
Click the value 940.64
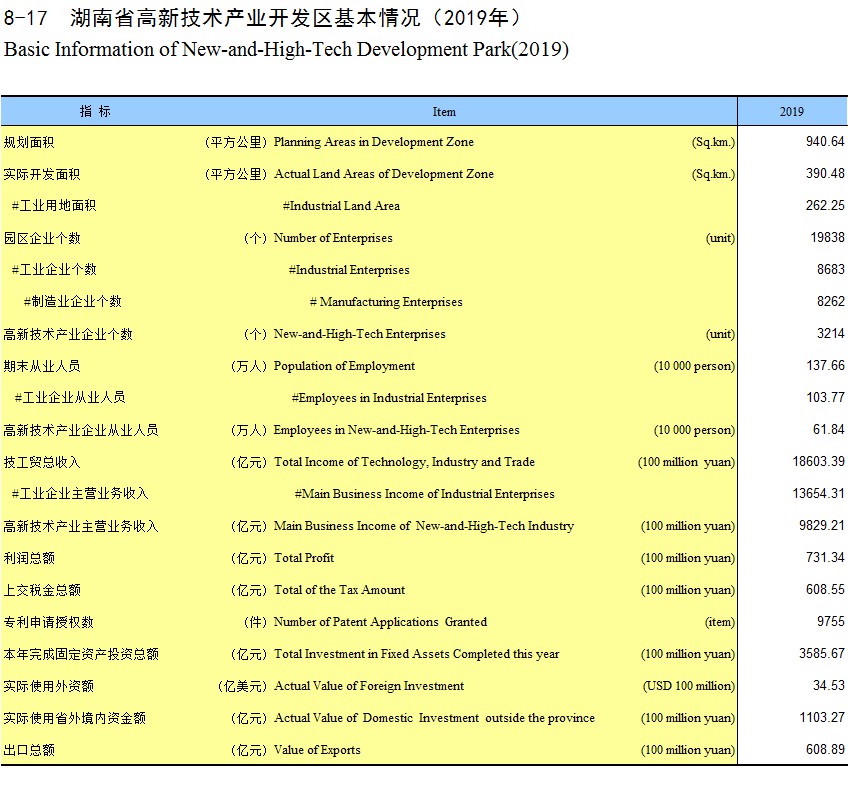[x=825, y=142]
